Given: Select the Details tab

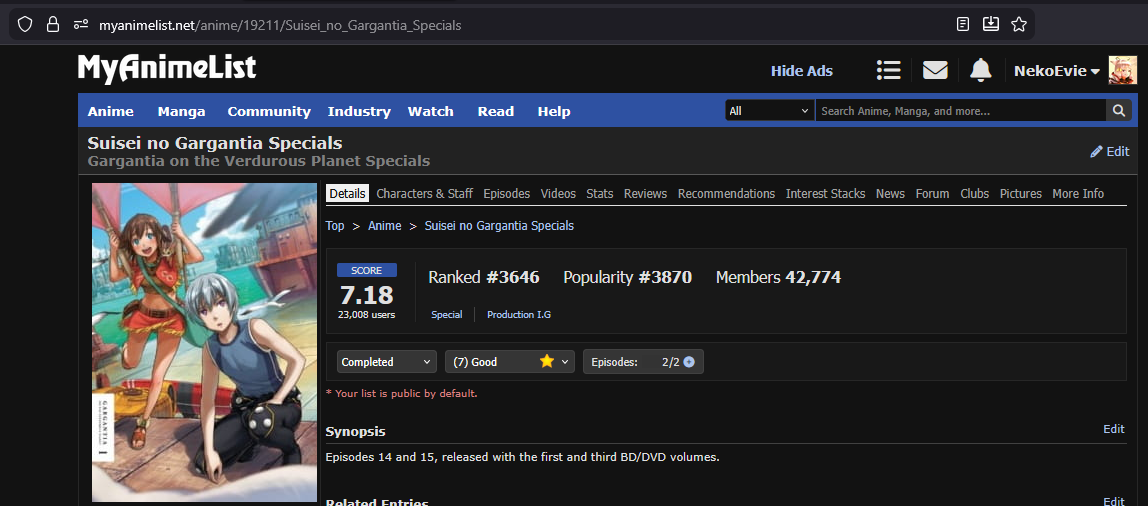Looking at the screenshot, I should (347, 193).
